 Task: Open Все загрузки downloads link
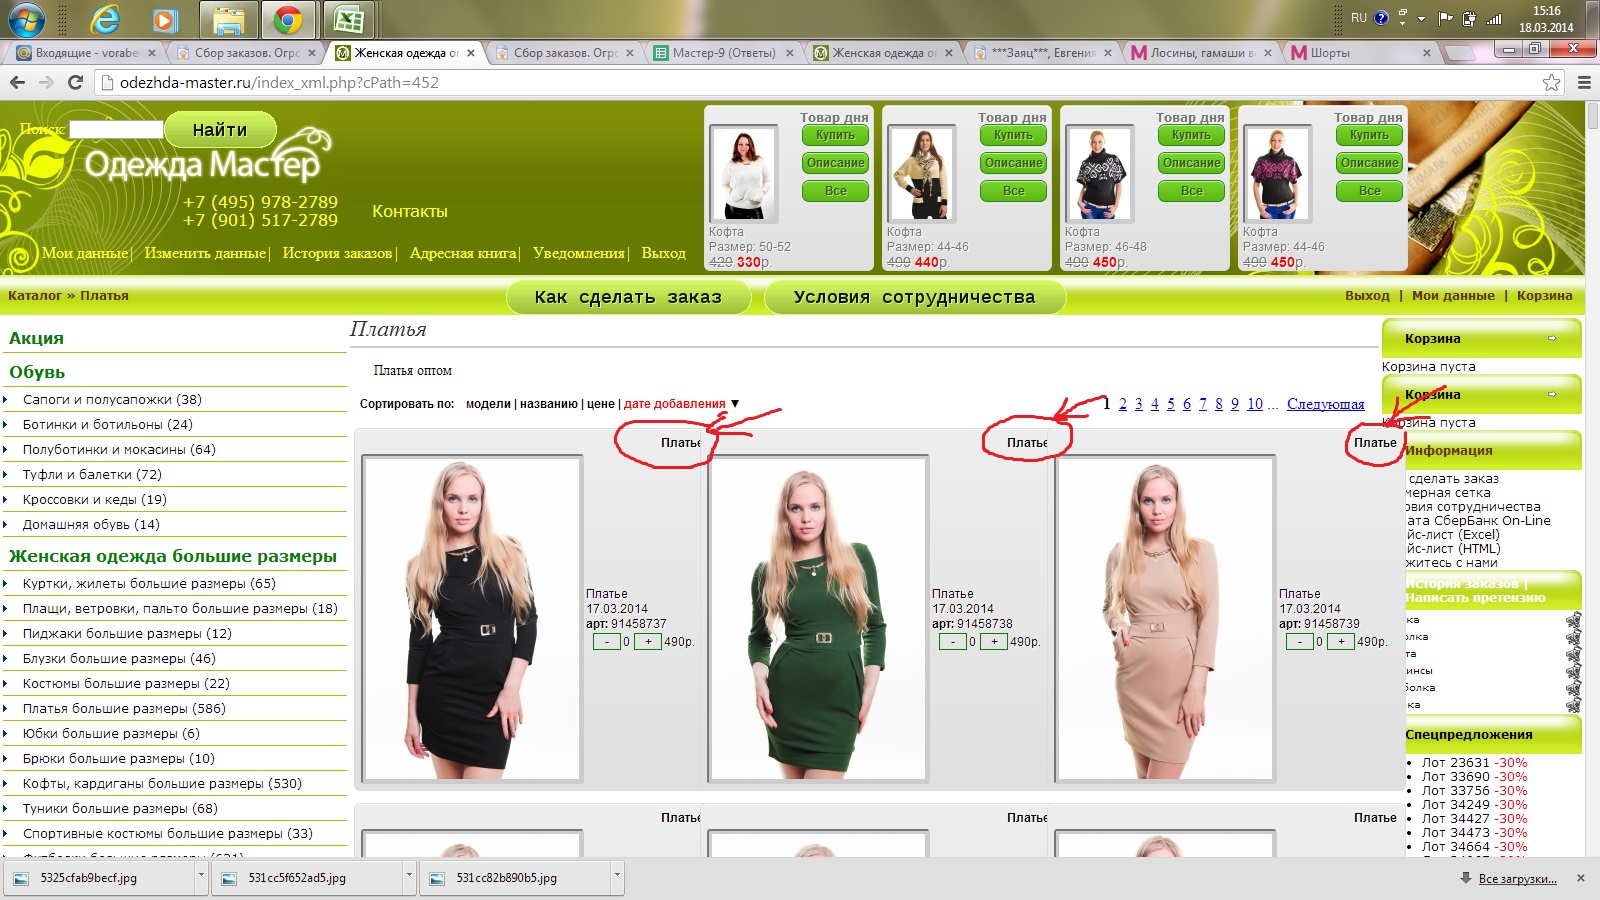1517,879
